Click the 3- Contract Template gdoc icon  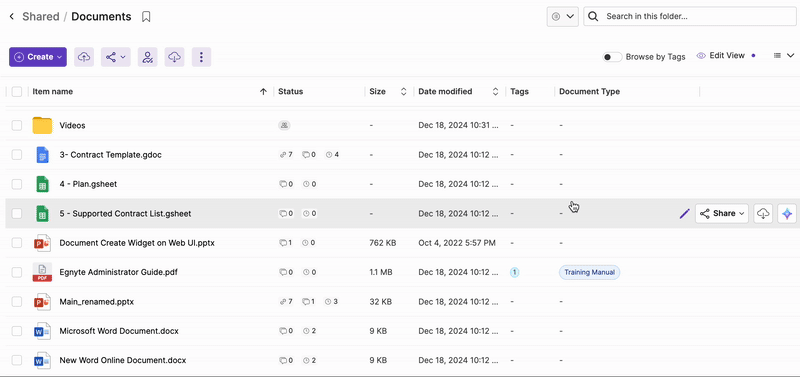pyautogui.click(x=42, y=155)
